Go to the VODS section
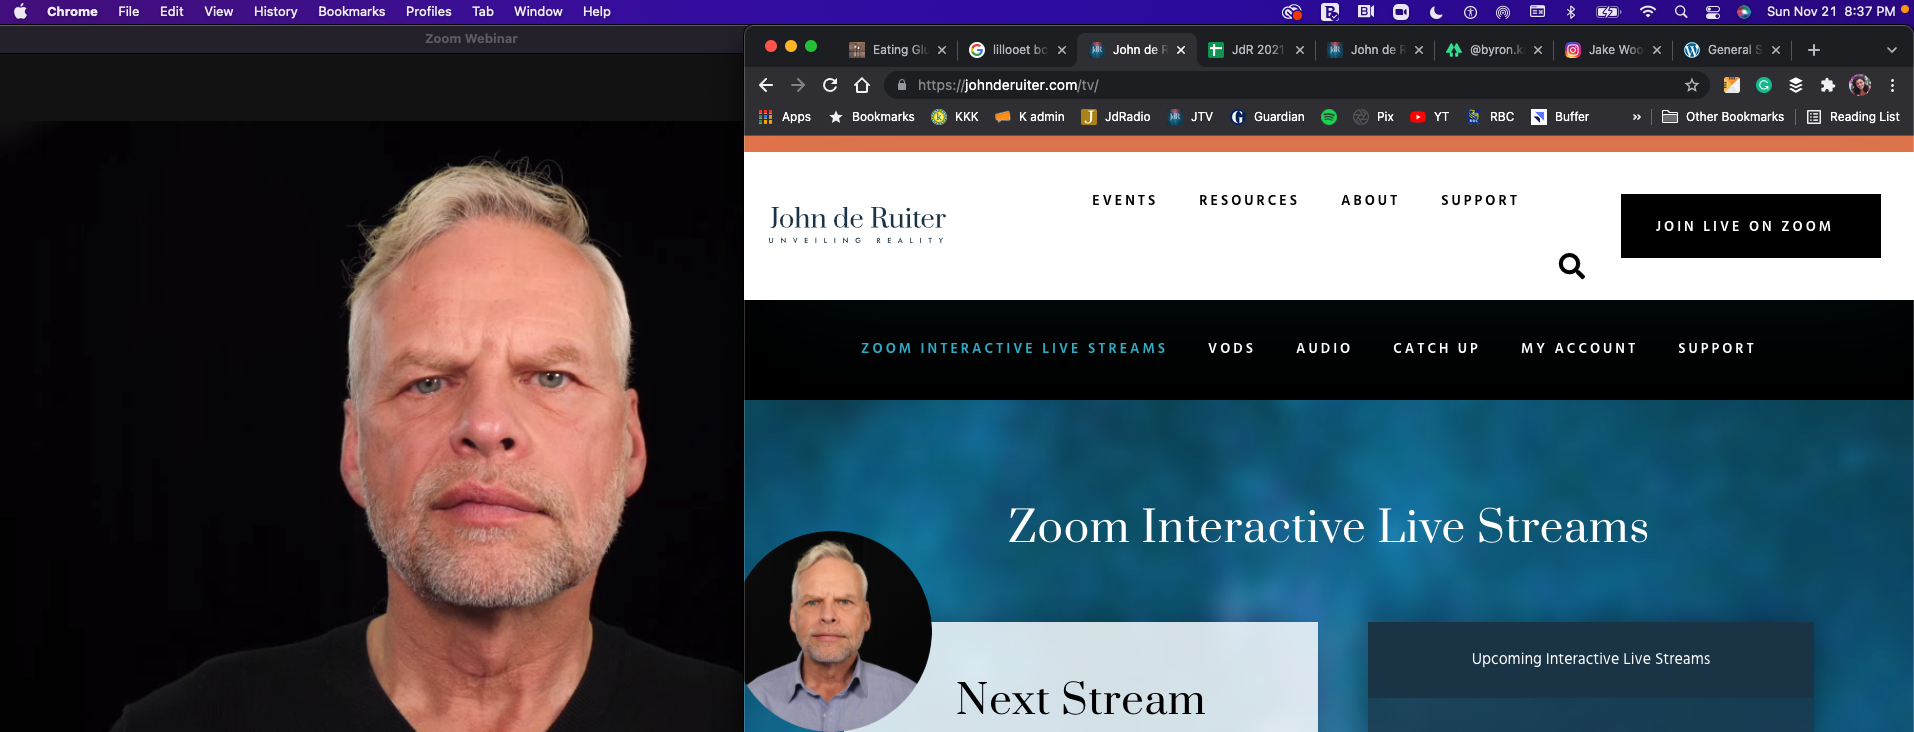1914x732 pixels. point(1231,348)
